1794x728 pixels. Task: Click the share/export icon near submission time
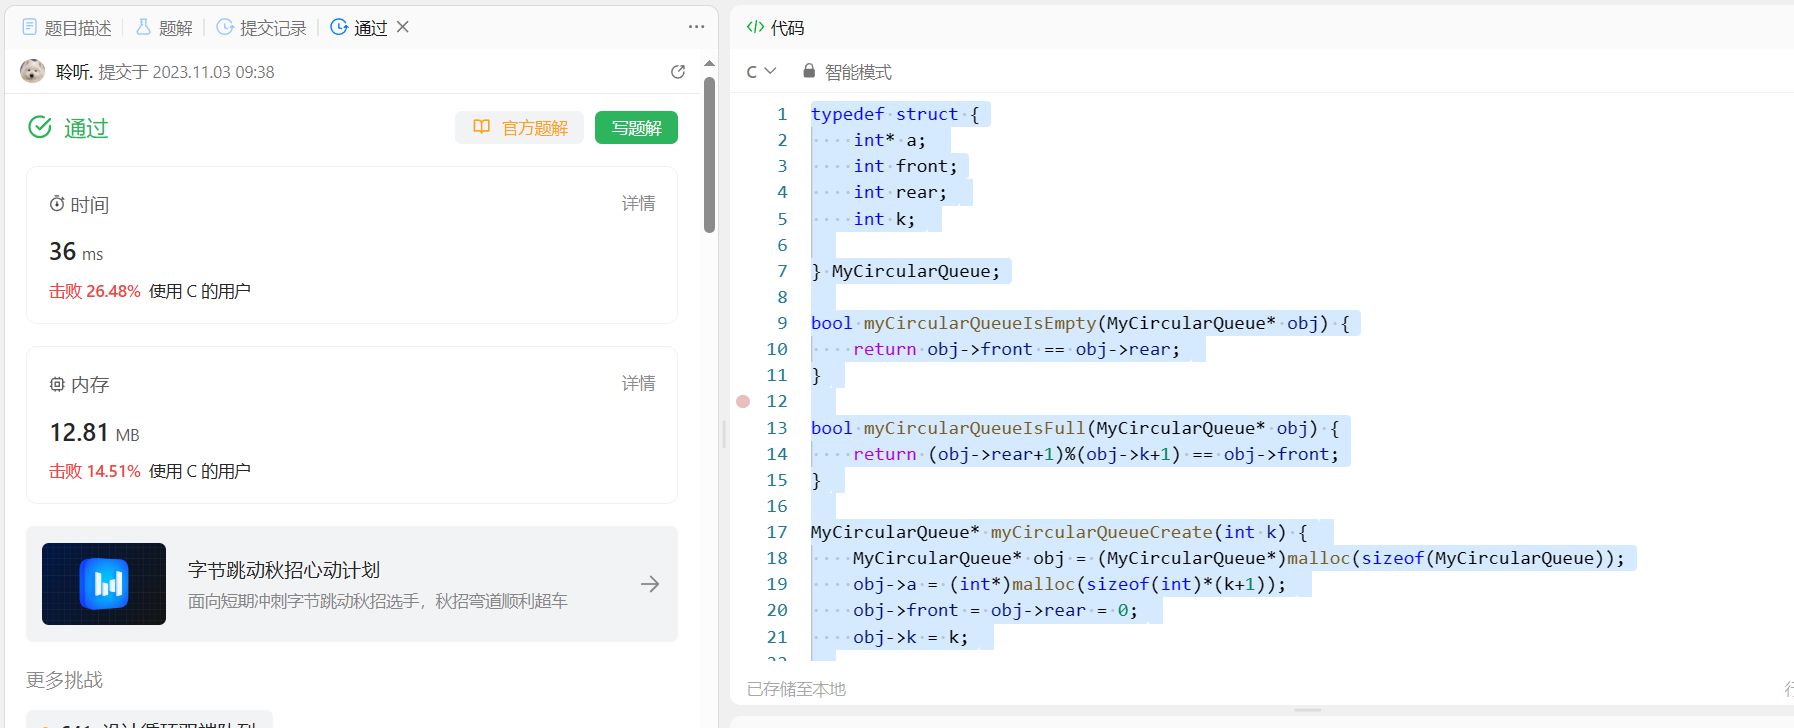[x=678, y=72]
